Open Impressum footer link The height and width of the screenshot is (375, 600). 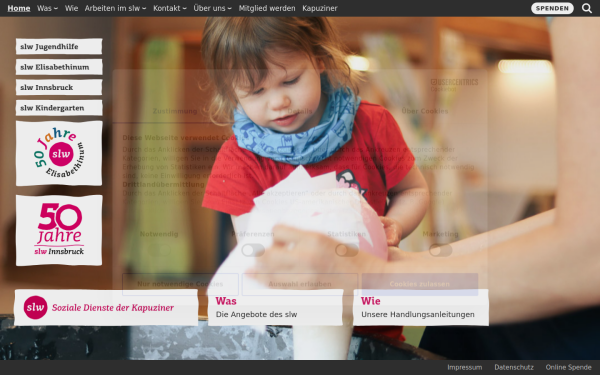pos(465,367)
